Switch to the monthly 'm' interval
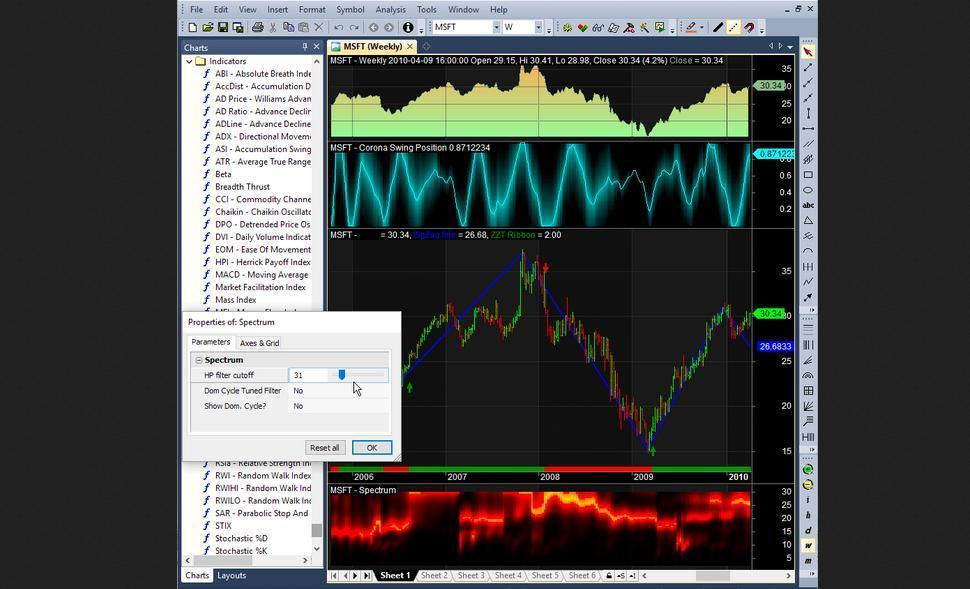 coord(808,561)
